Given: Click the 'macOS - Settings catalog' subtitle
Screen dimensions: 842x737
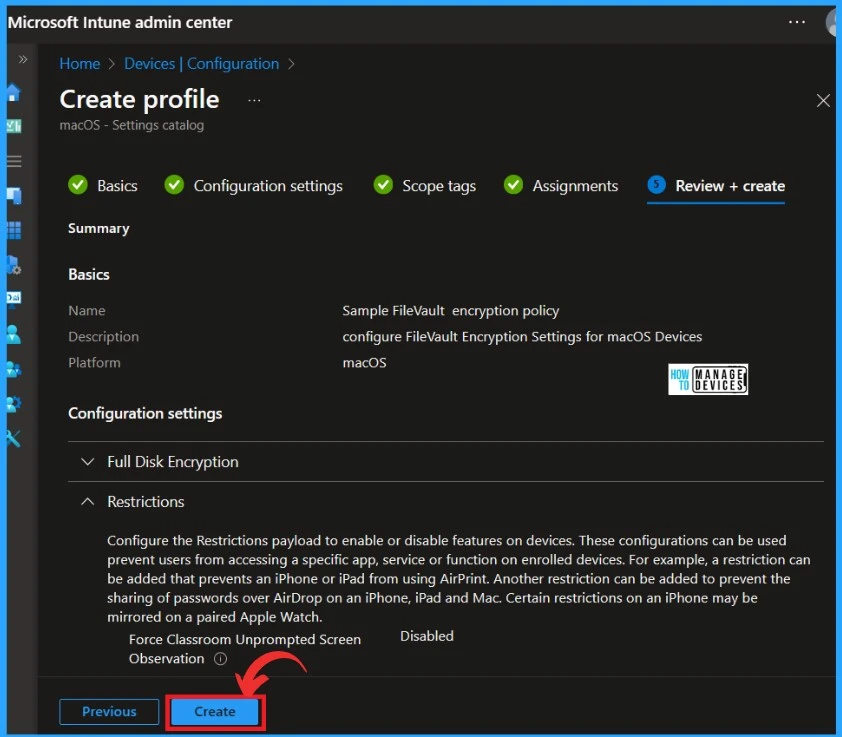Looking at the screenshot, I should (132, 125).
